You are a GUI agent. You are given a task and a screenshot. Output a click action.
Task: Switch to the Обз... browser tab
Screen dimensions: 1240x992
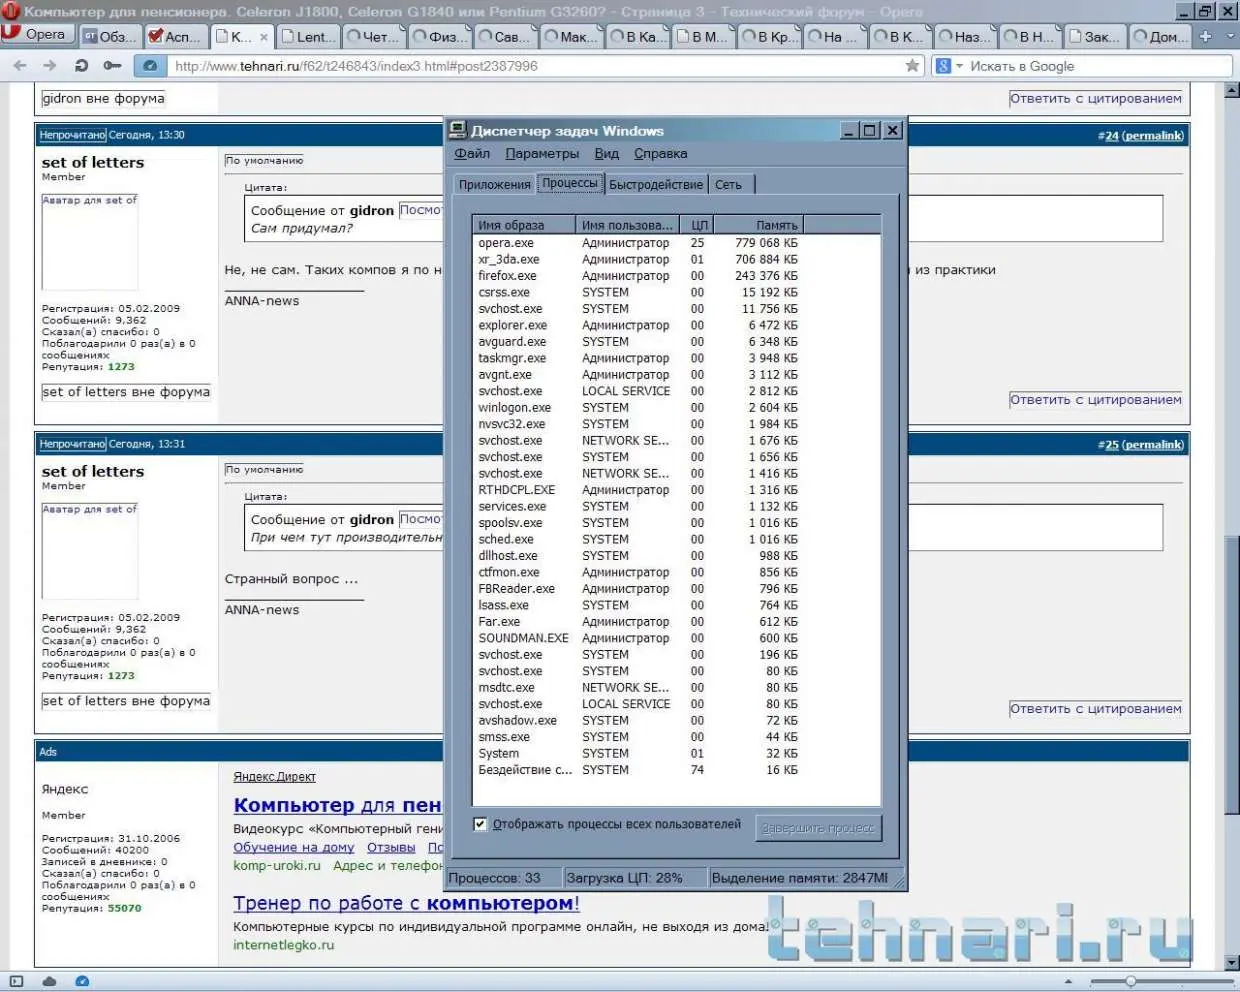tap(109, 36)
